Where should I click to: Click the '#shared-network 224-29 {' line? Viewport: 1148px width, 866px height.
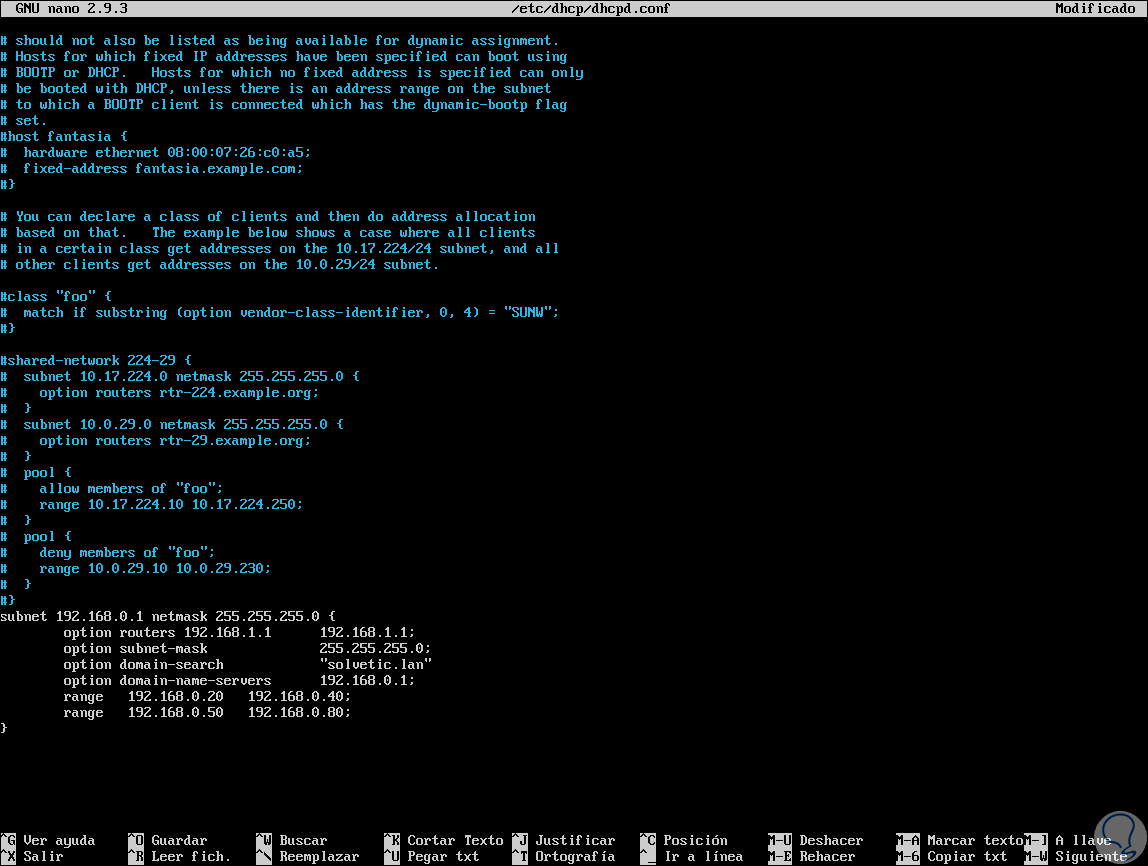pos(96,361)
